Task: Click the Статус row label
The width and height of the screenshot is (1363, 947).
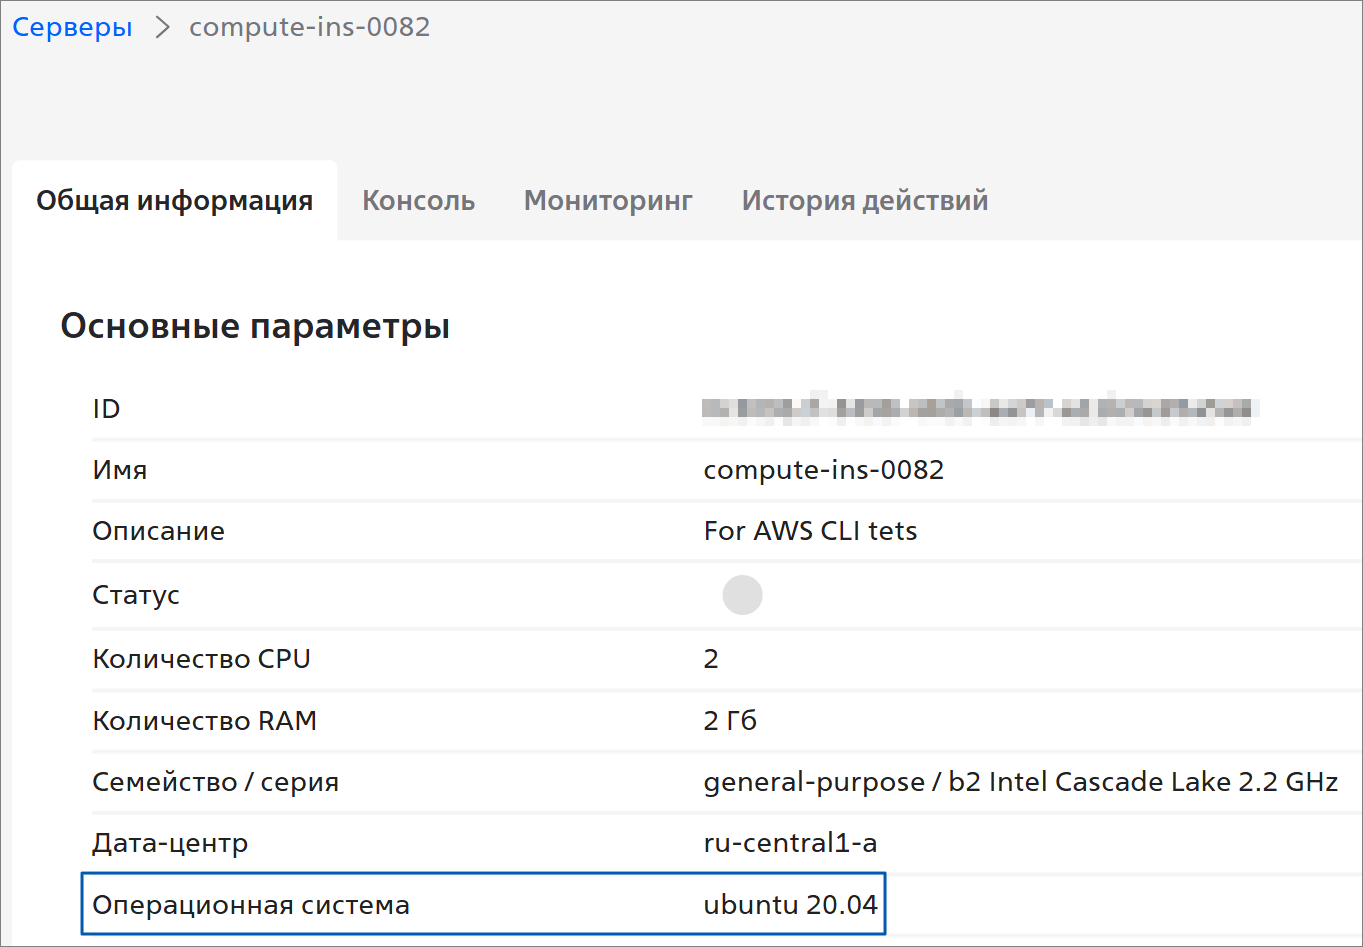Action: click(136, 595)
